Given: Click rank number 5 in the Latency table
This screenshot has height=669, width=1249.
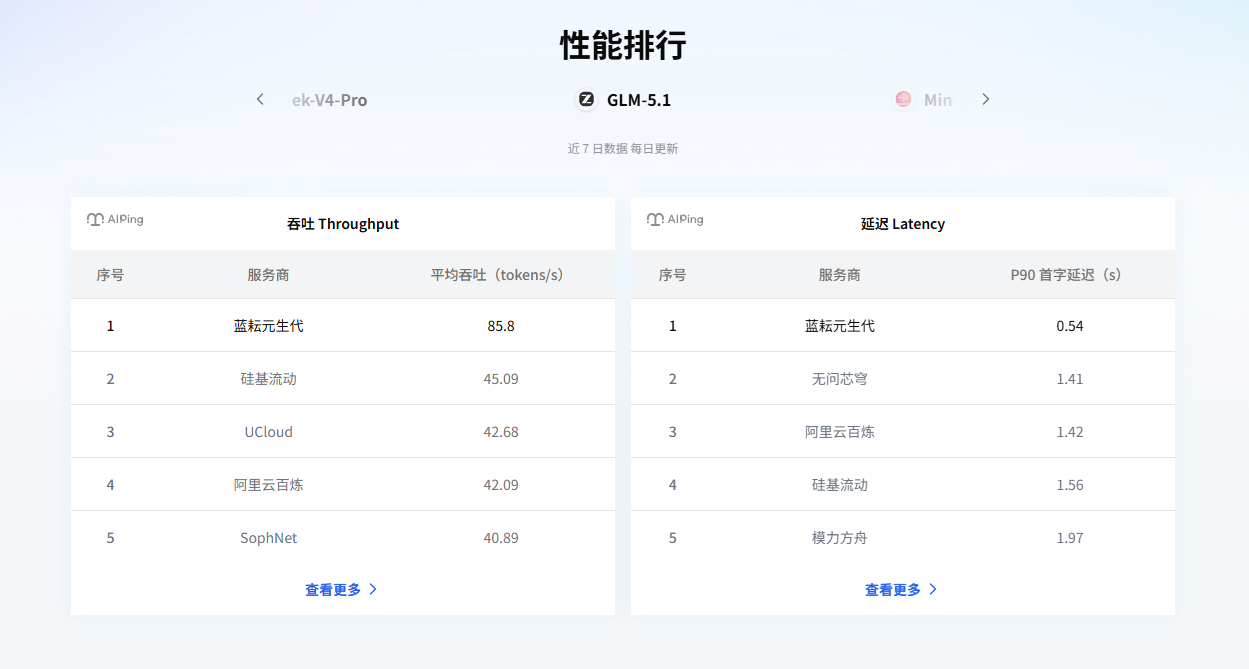Looking at the screenshot, I should [672, 538].
